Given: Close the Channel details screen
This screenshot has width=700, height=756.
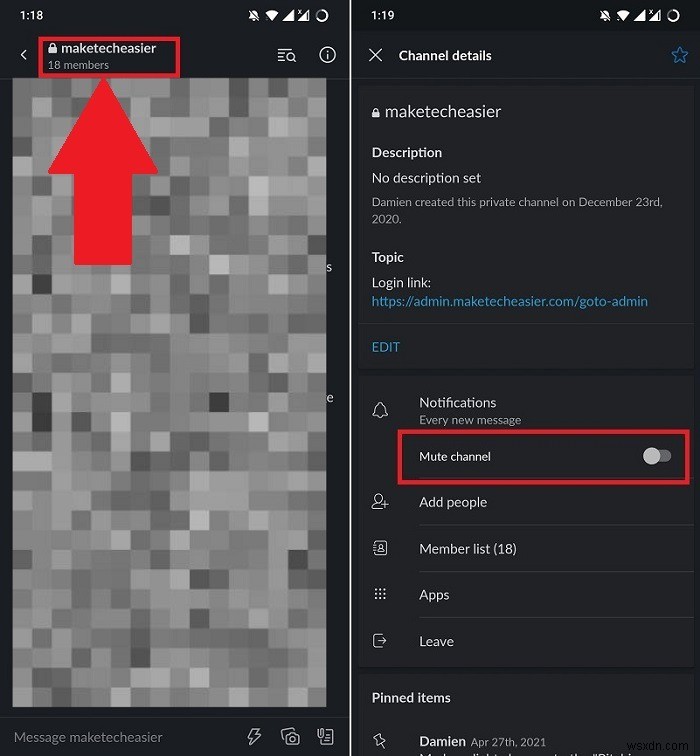Looking at the screenshot, I should tap(376, 55).
